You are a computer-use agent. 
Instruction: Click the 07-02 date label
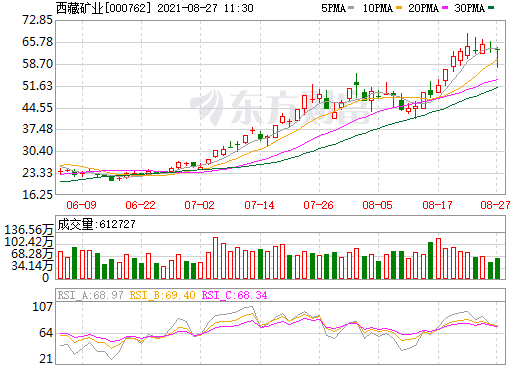point(199,205)
